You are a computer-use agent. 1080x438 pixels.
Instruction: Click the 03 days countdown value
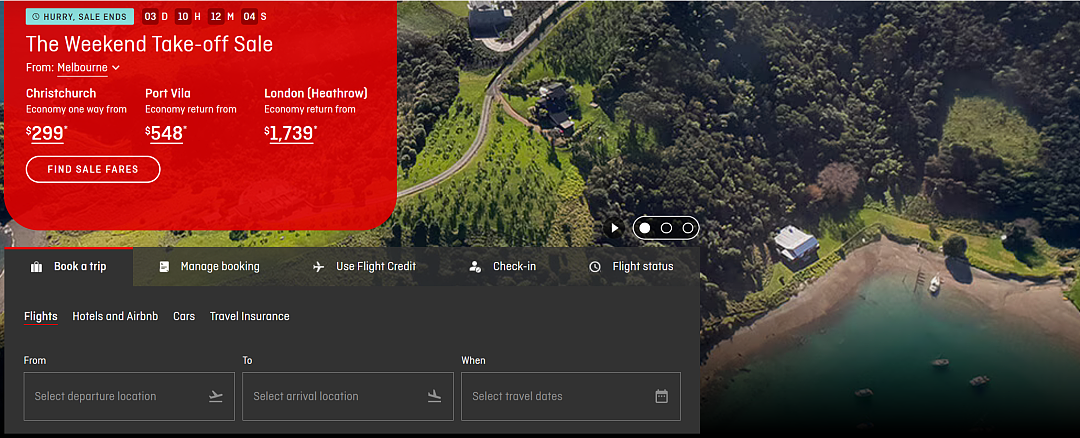point(150,17)
